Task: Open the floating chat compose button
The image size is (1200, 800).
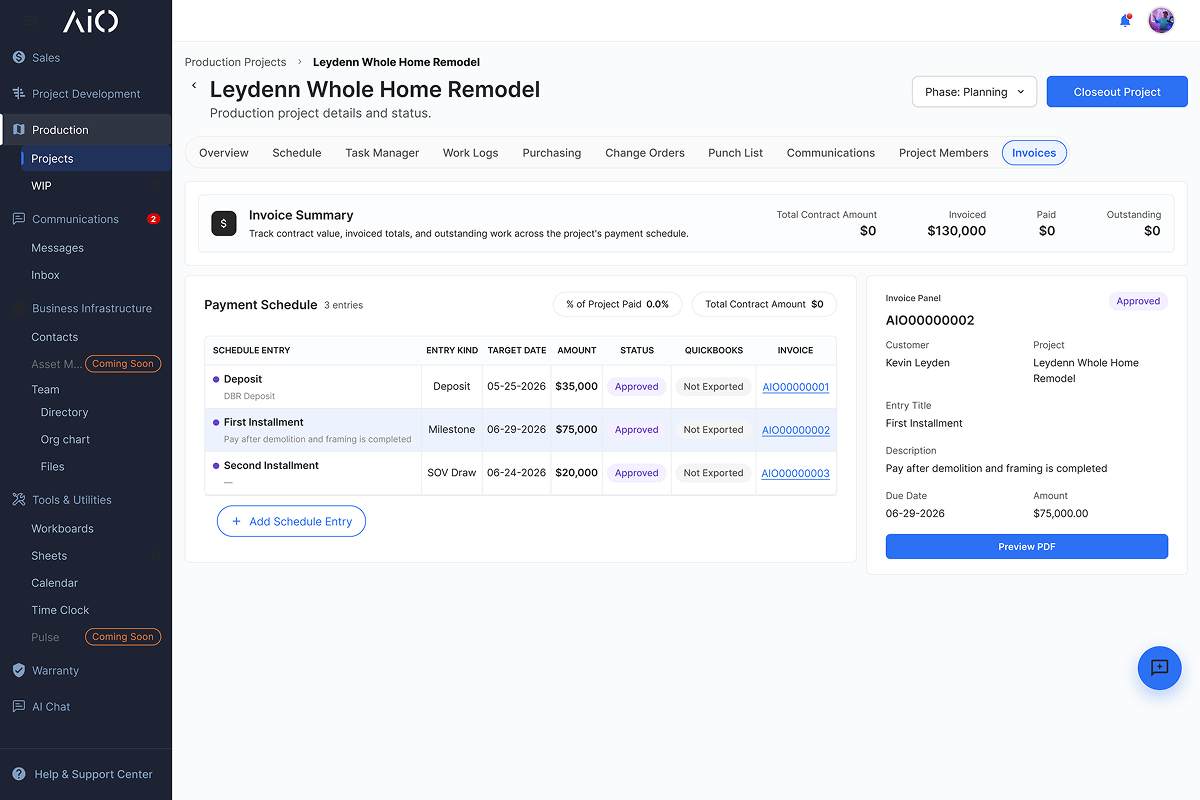Action: [1160, 668]
